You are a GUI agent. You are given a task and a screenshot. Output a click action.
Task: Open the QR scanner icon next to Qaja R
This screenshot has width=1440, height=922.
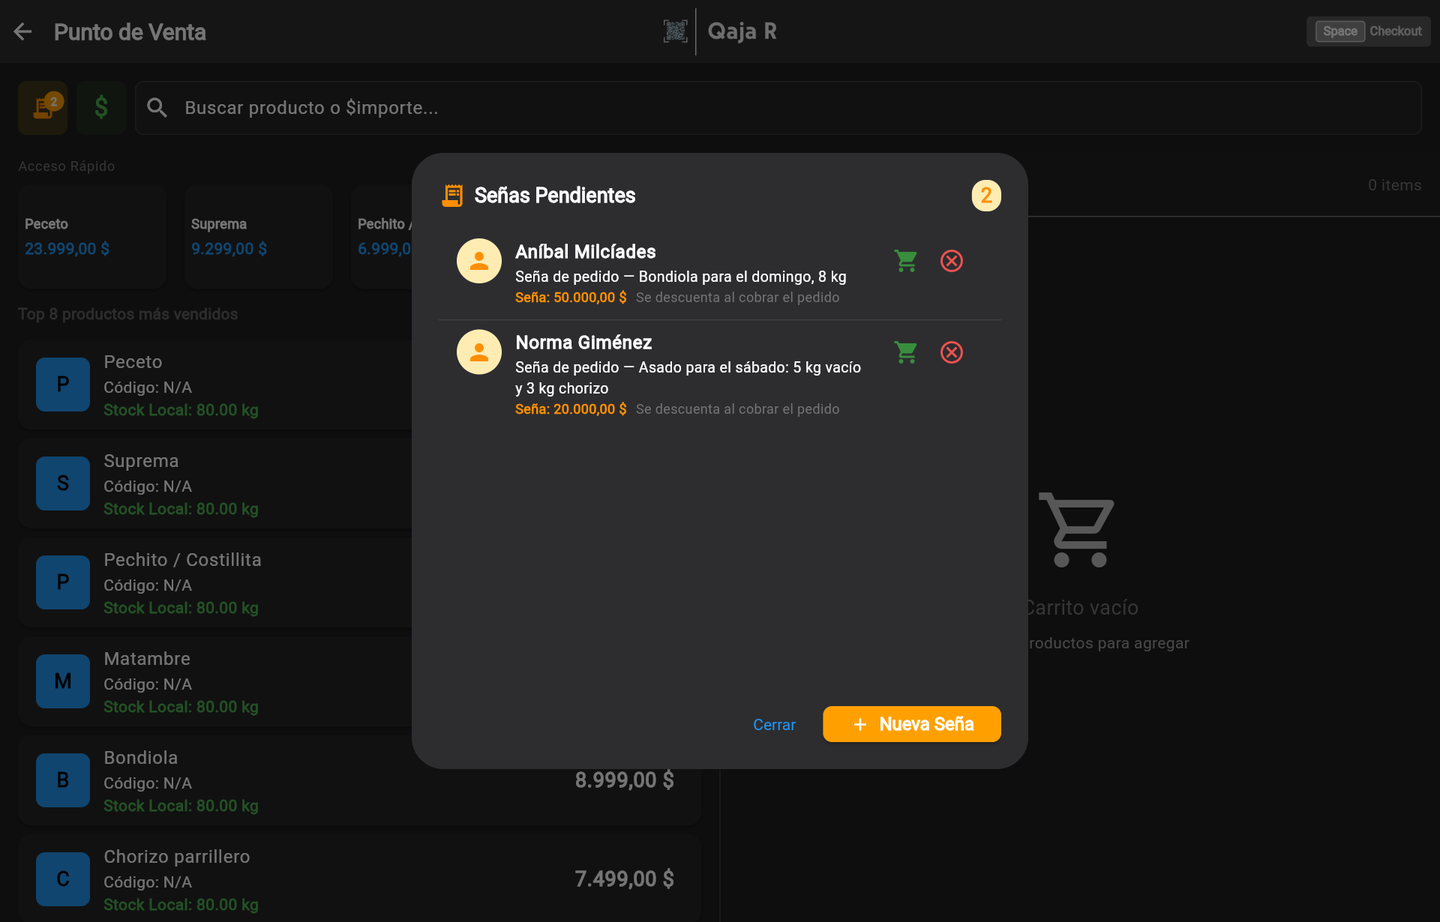[676, 31]
